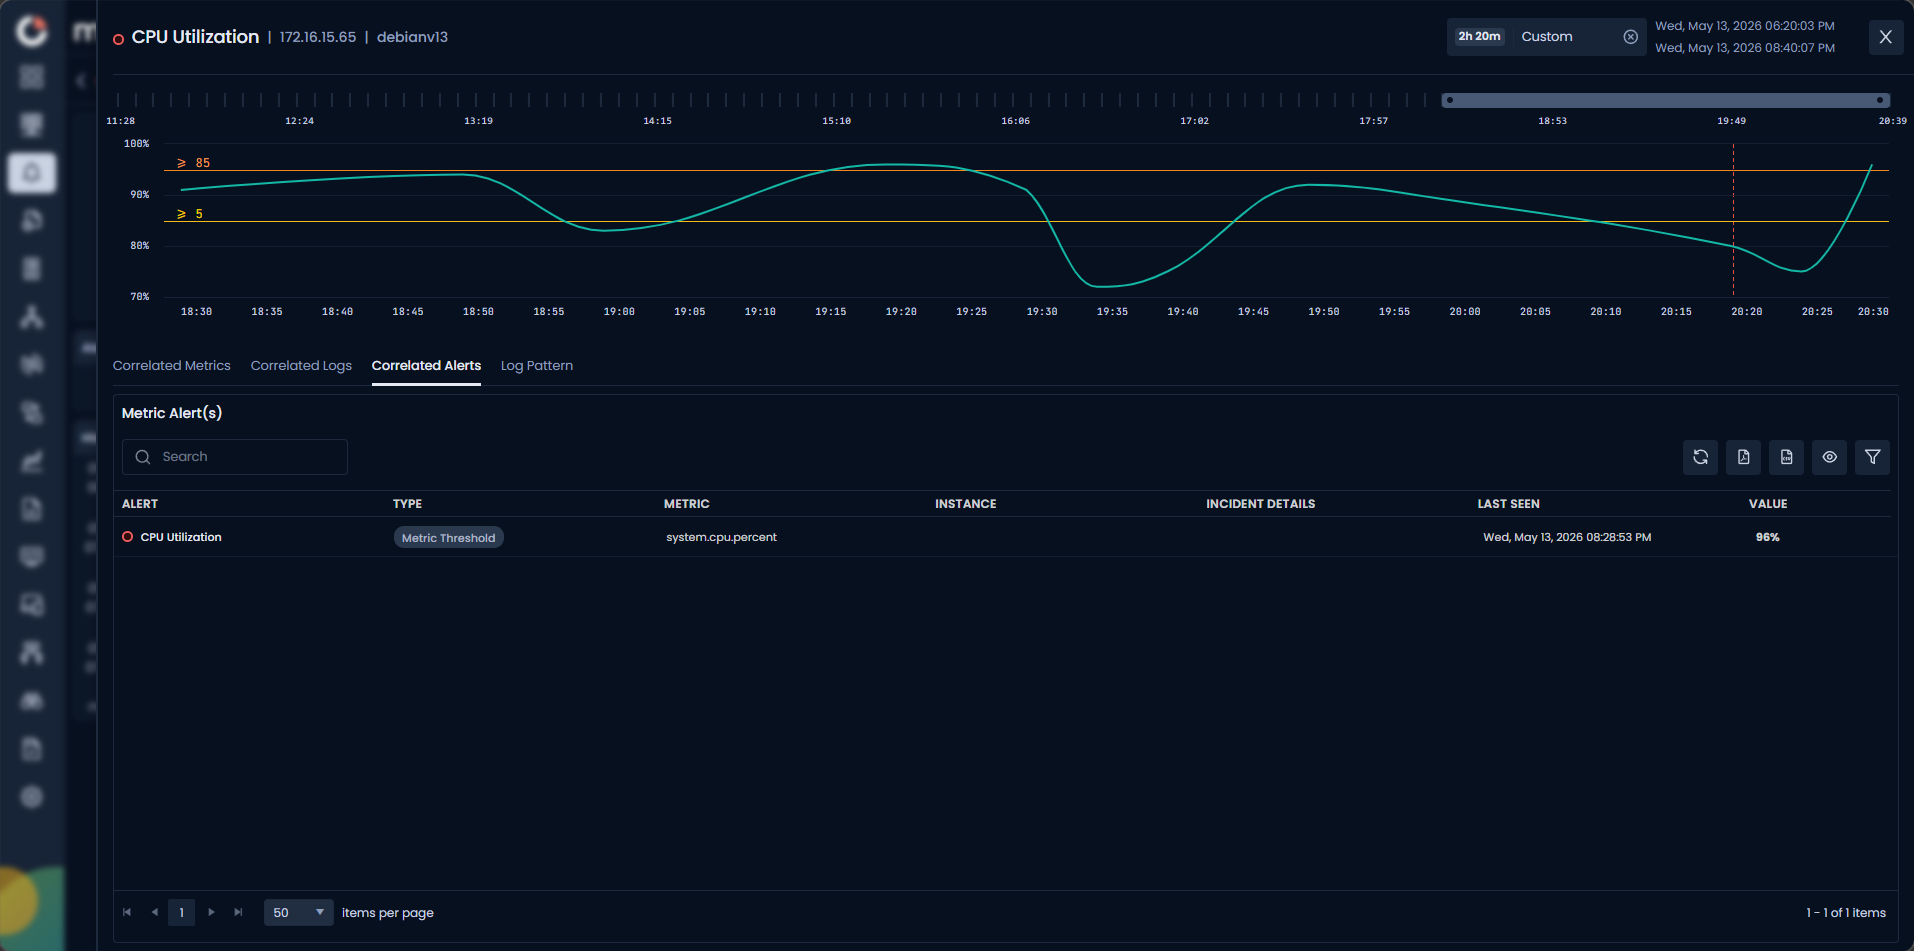Image resolution: width=1914 pixels, height=951 pixels.
Task: Click the debianv13 host name
Action: click(x=412, y=37)
